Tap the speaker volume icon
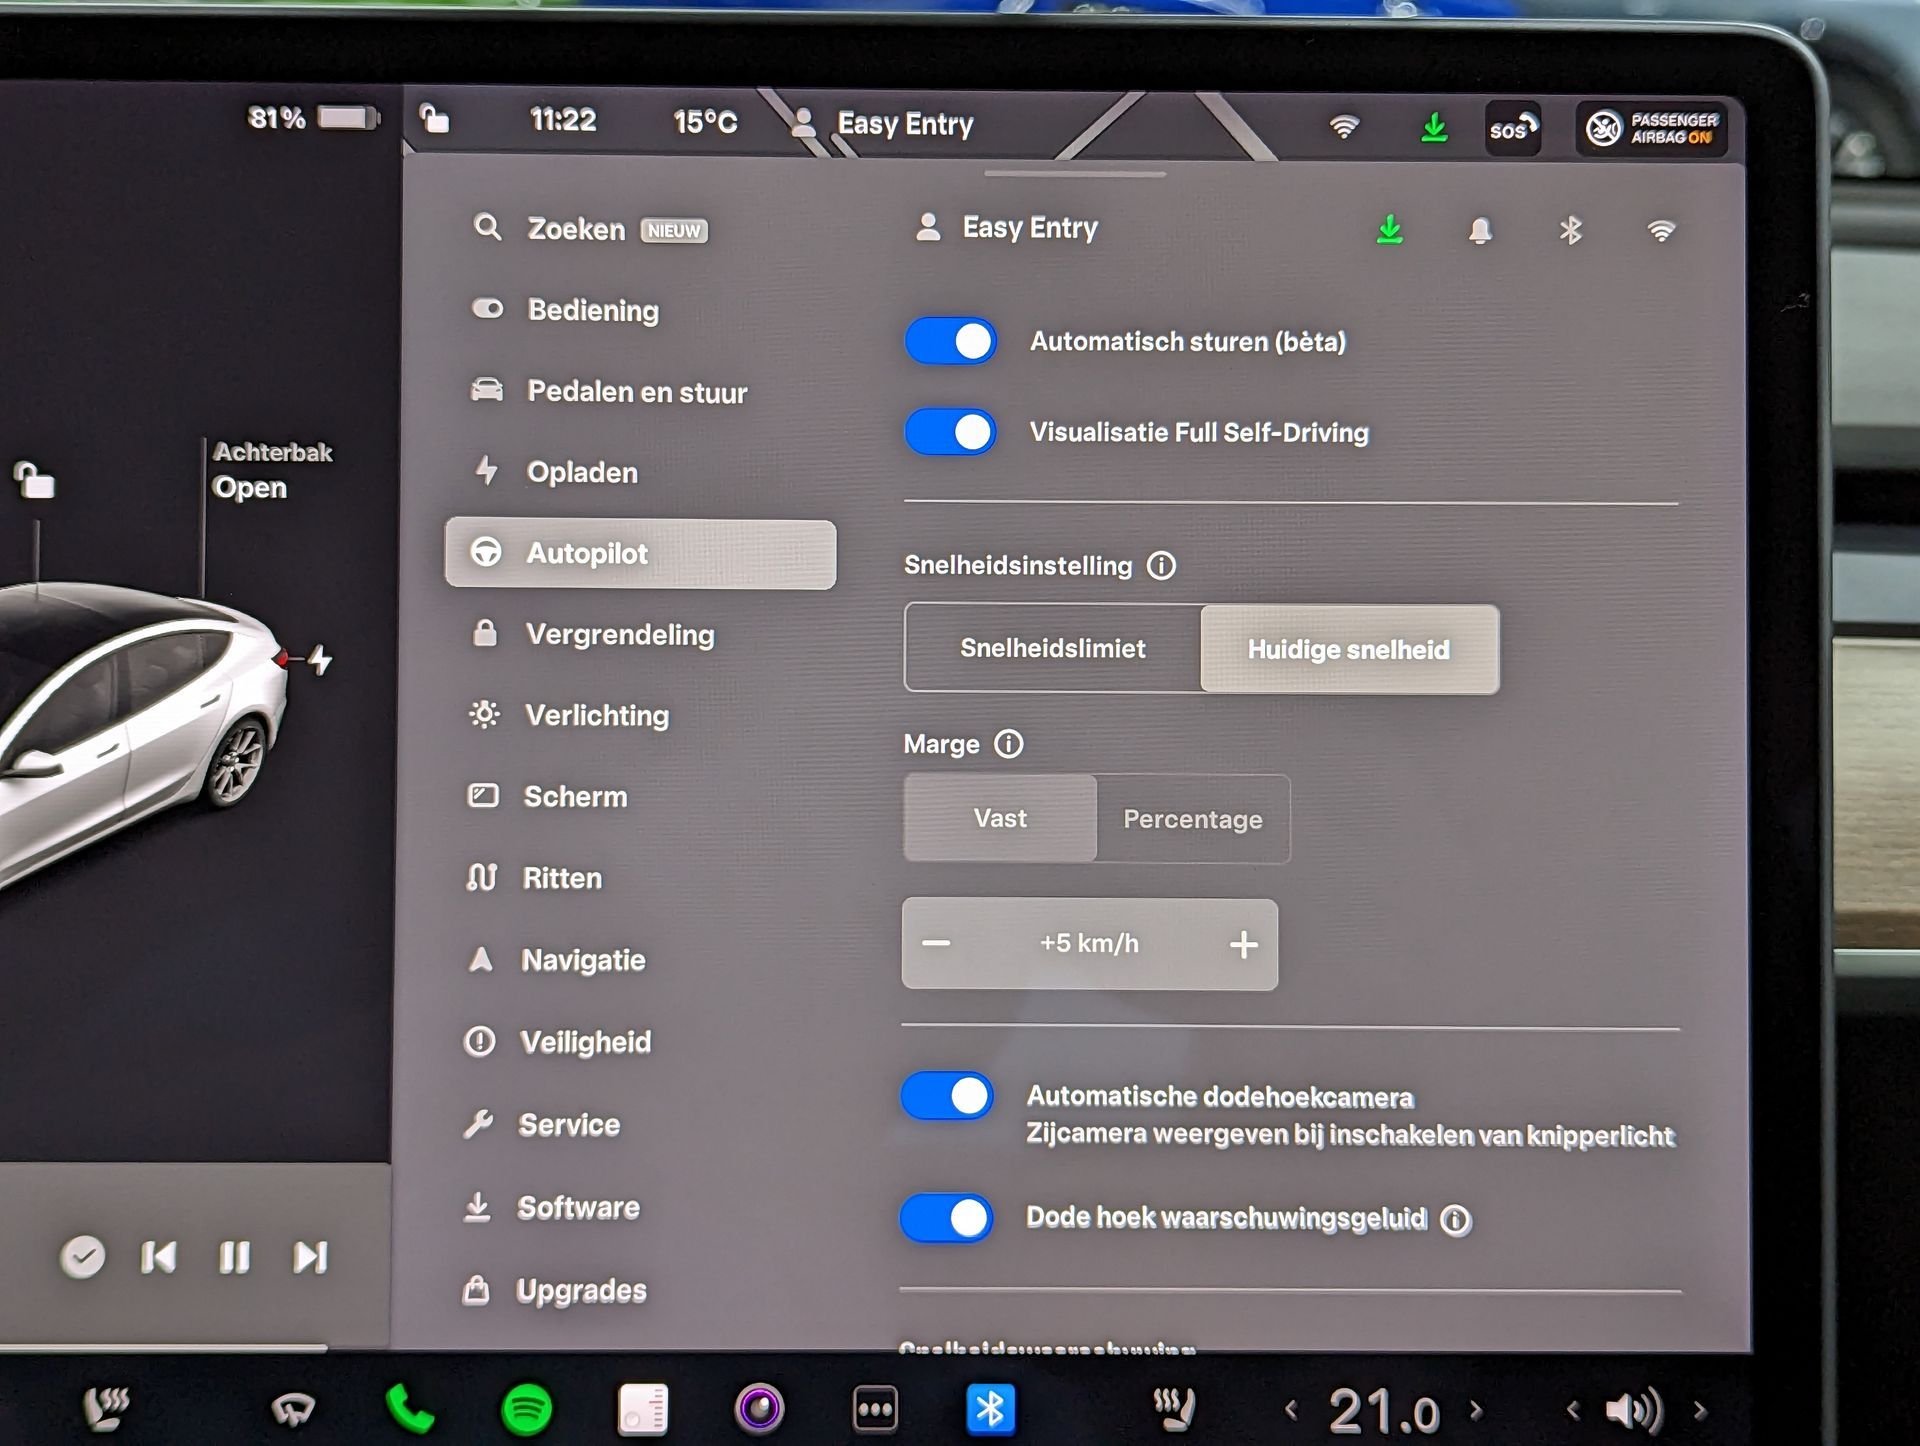Viewport: 1920px width, 1446px height. click(x=1634, y=1411)
